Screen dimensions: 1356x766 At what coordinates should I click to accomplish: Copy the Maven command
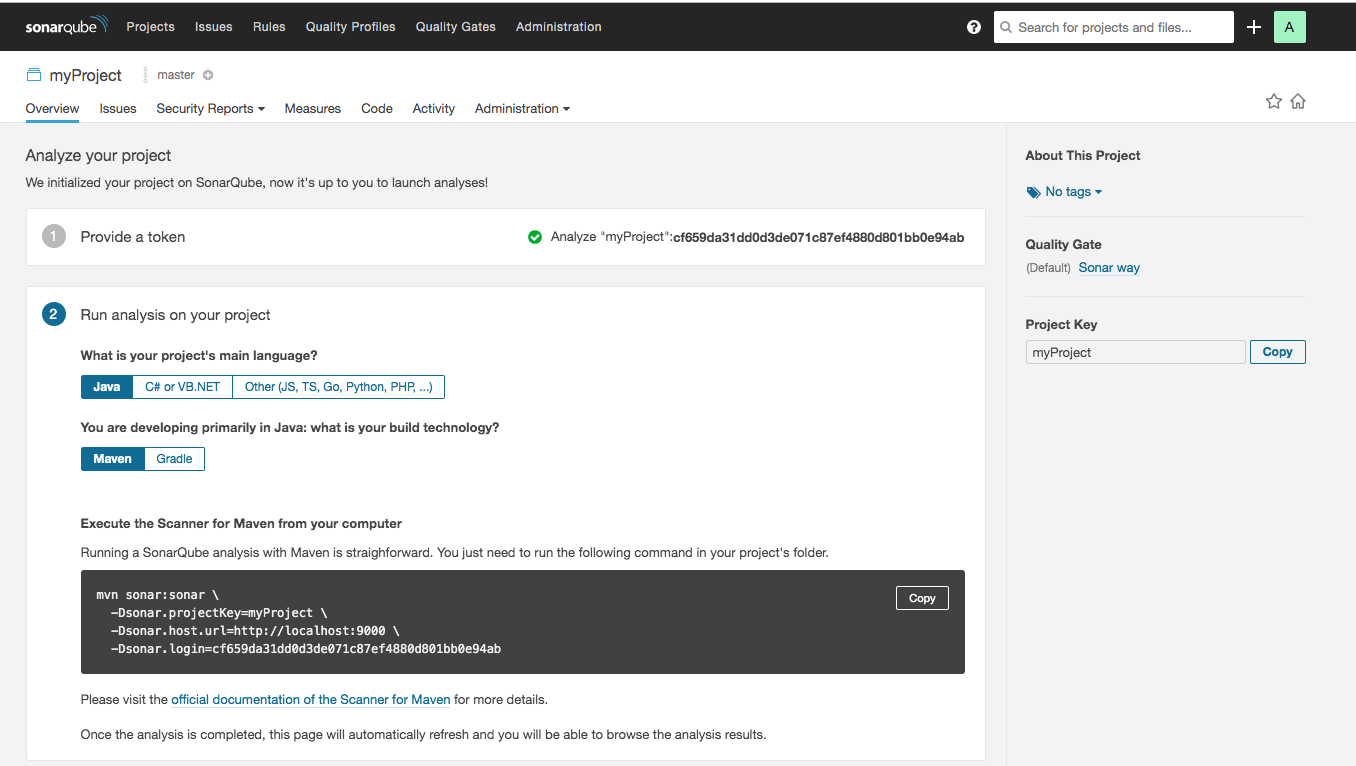pyautogui.click(x=921, y=598)
